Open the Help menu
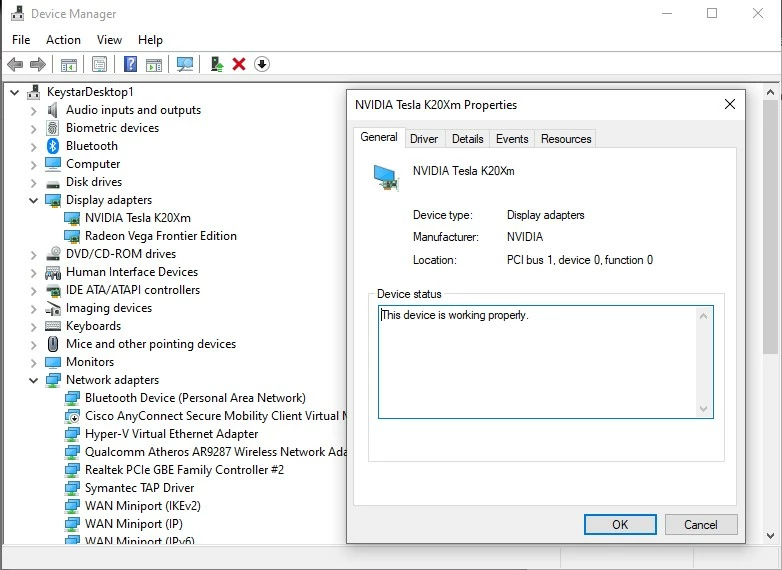This screenshot has height=570, width=782. point(150,40)
